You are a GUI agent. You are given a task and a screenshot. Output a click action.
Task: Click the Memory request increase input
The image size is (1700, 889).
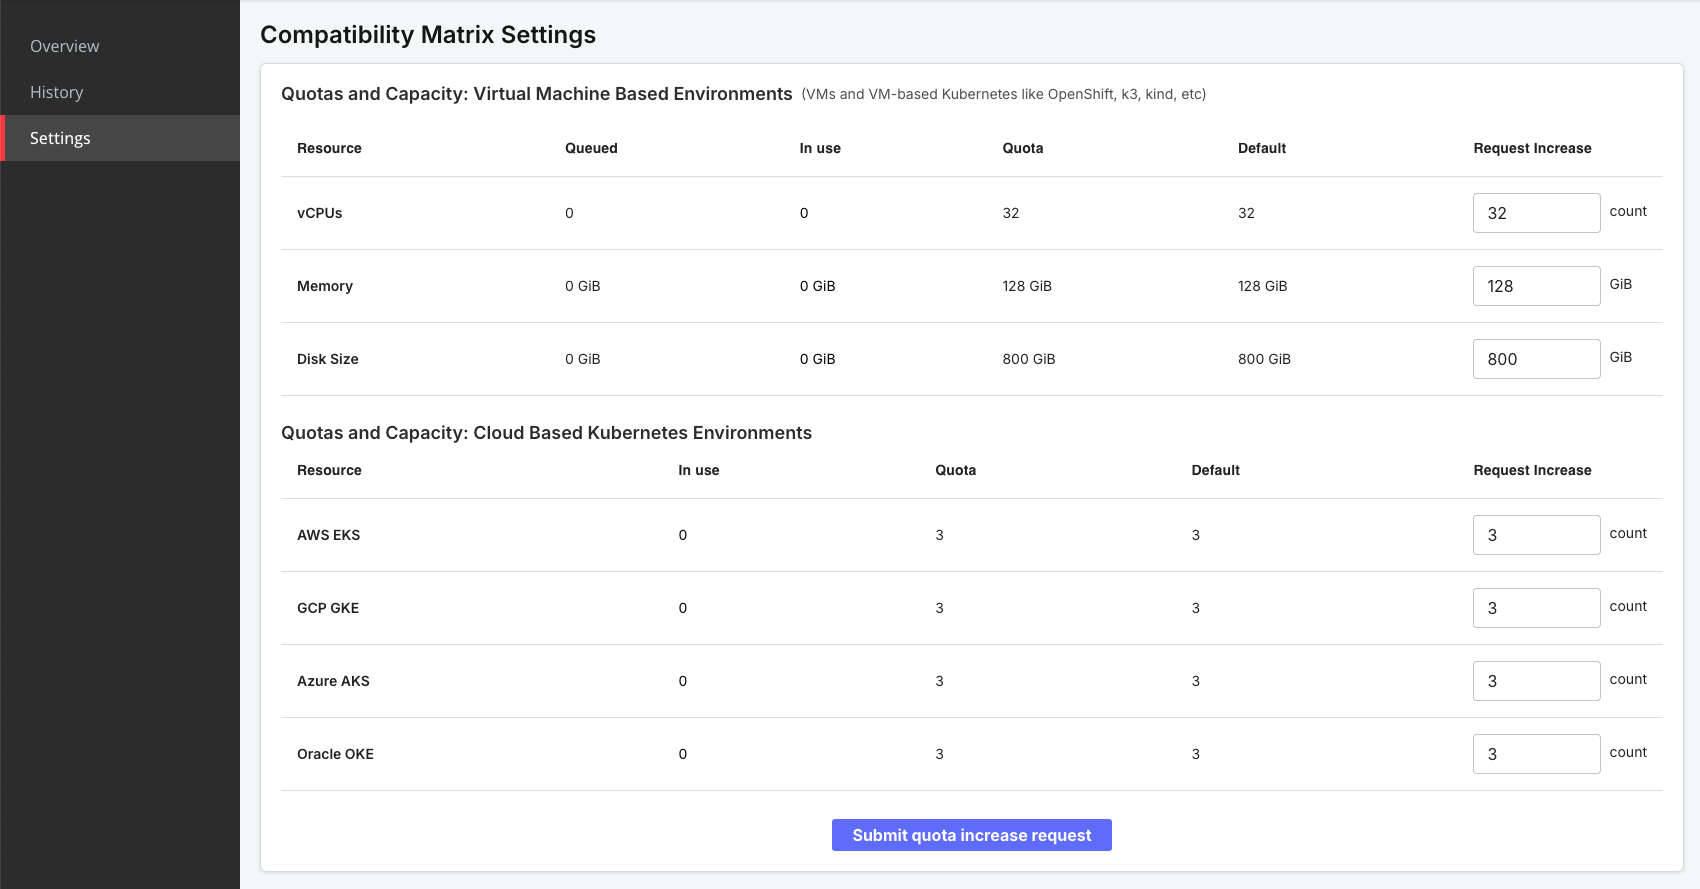click(1536, 286)
